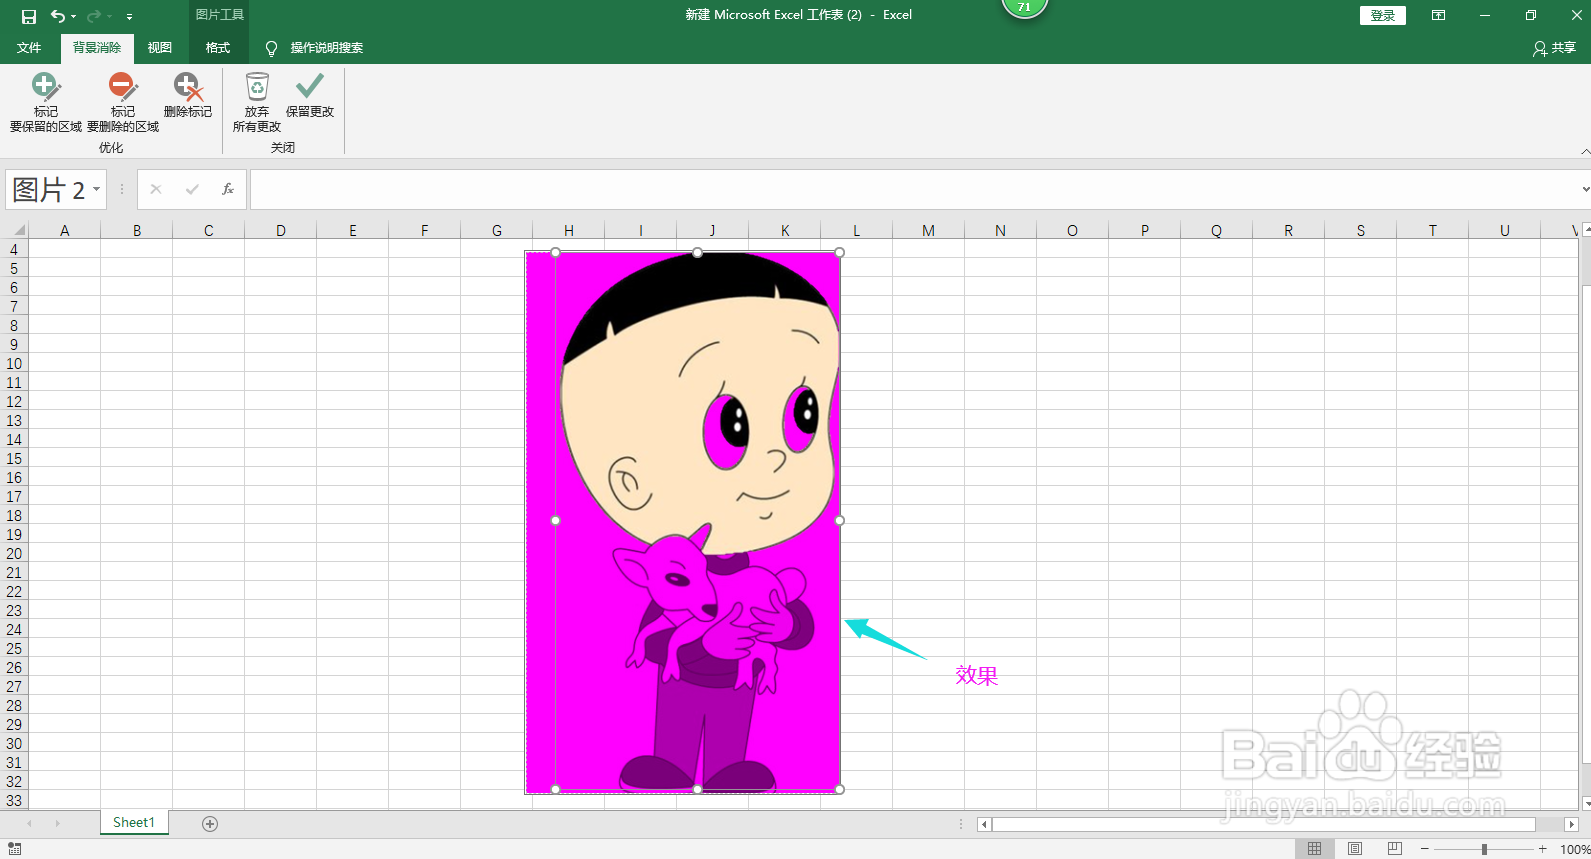Click the lightbulb search icon
The image size is (1591, 859).
pos(271,49)
